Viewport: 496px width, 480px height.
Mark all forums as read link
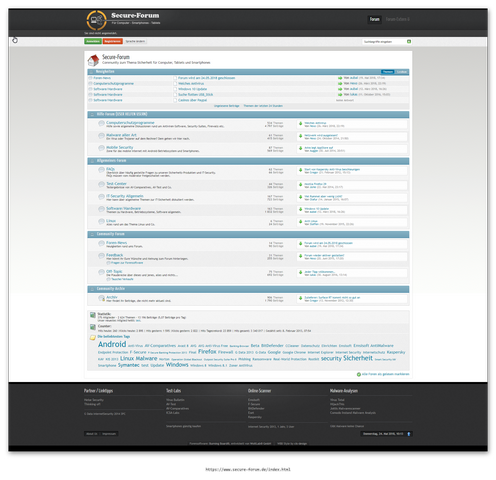386,374
